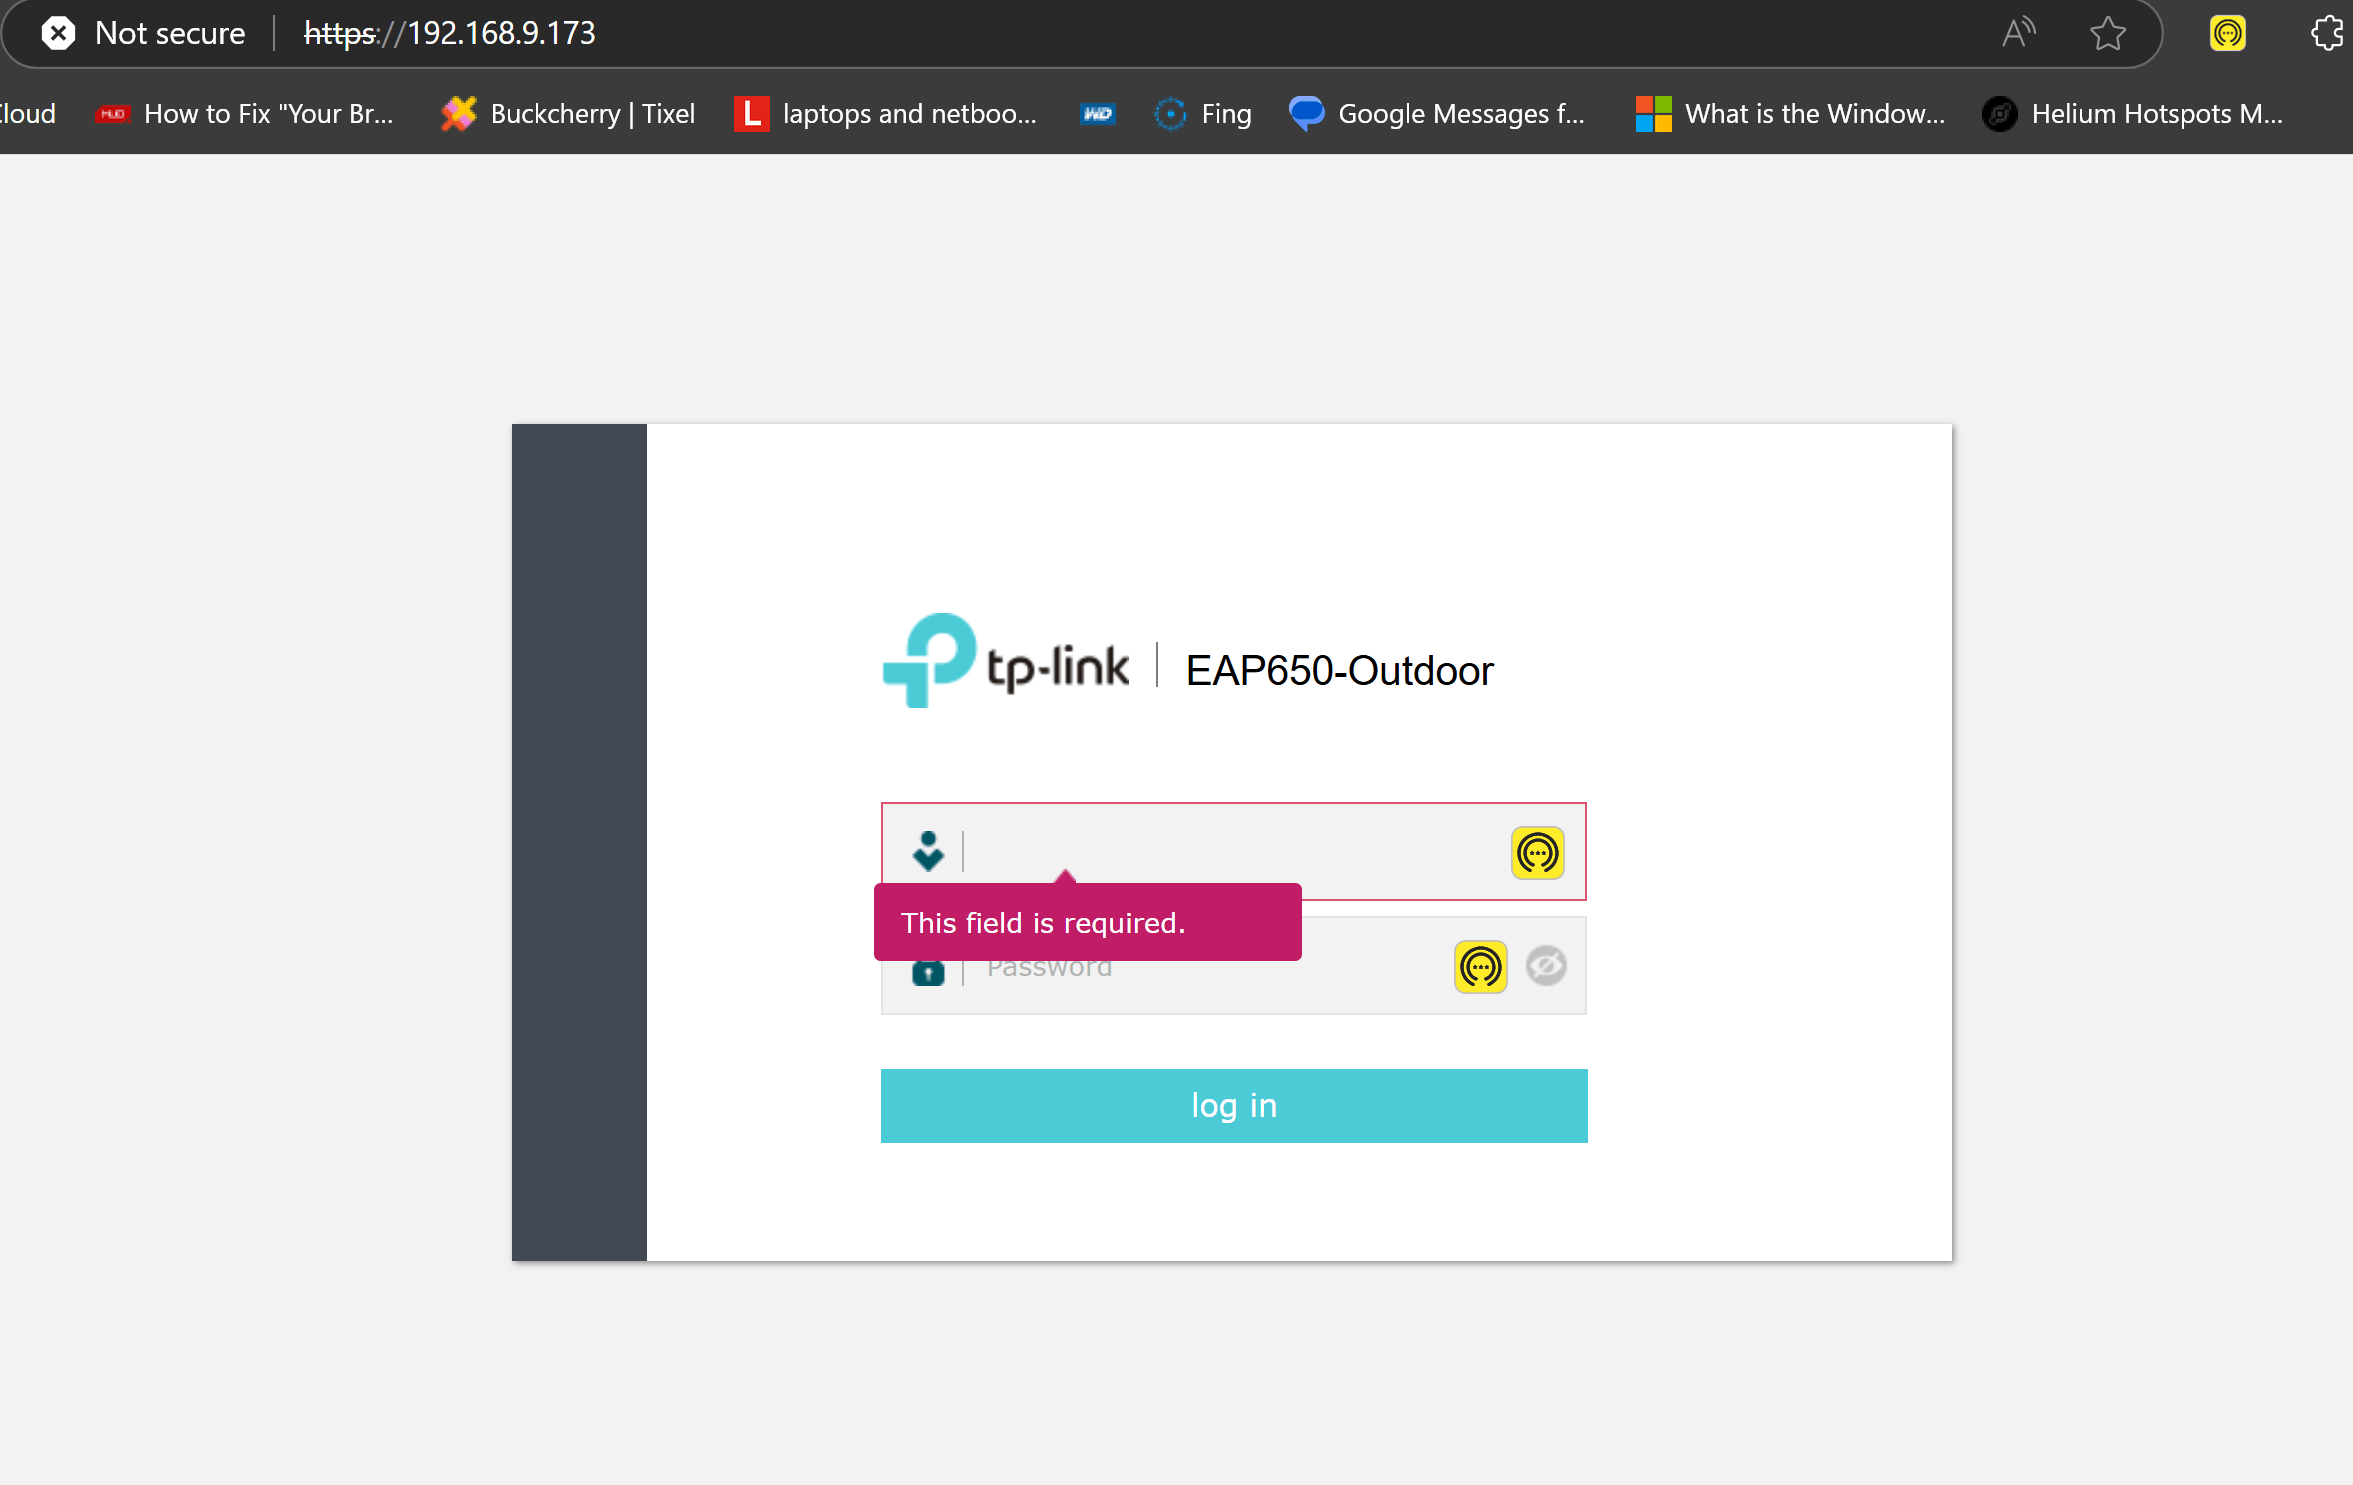Click the tp-link logo
2353x1485 pixels.
pos(1005,662)
